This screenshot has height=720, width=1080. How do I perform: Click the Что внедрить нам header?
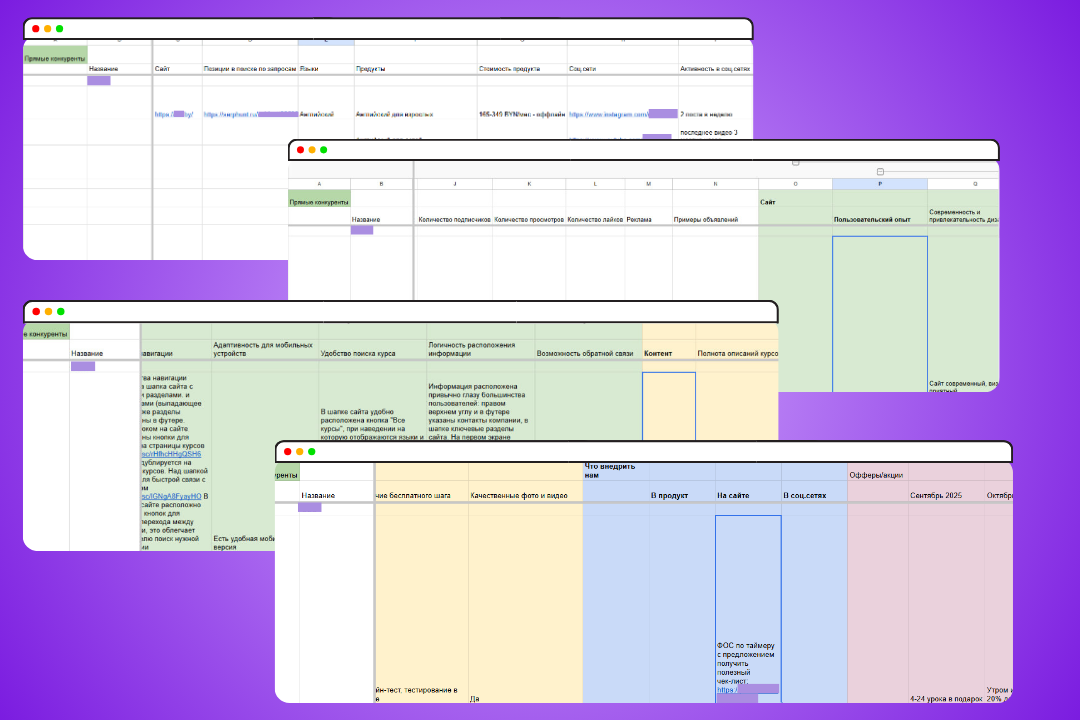coord(610,471)
